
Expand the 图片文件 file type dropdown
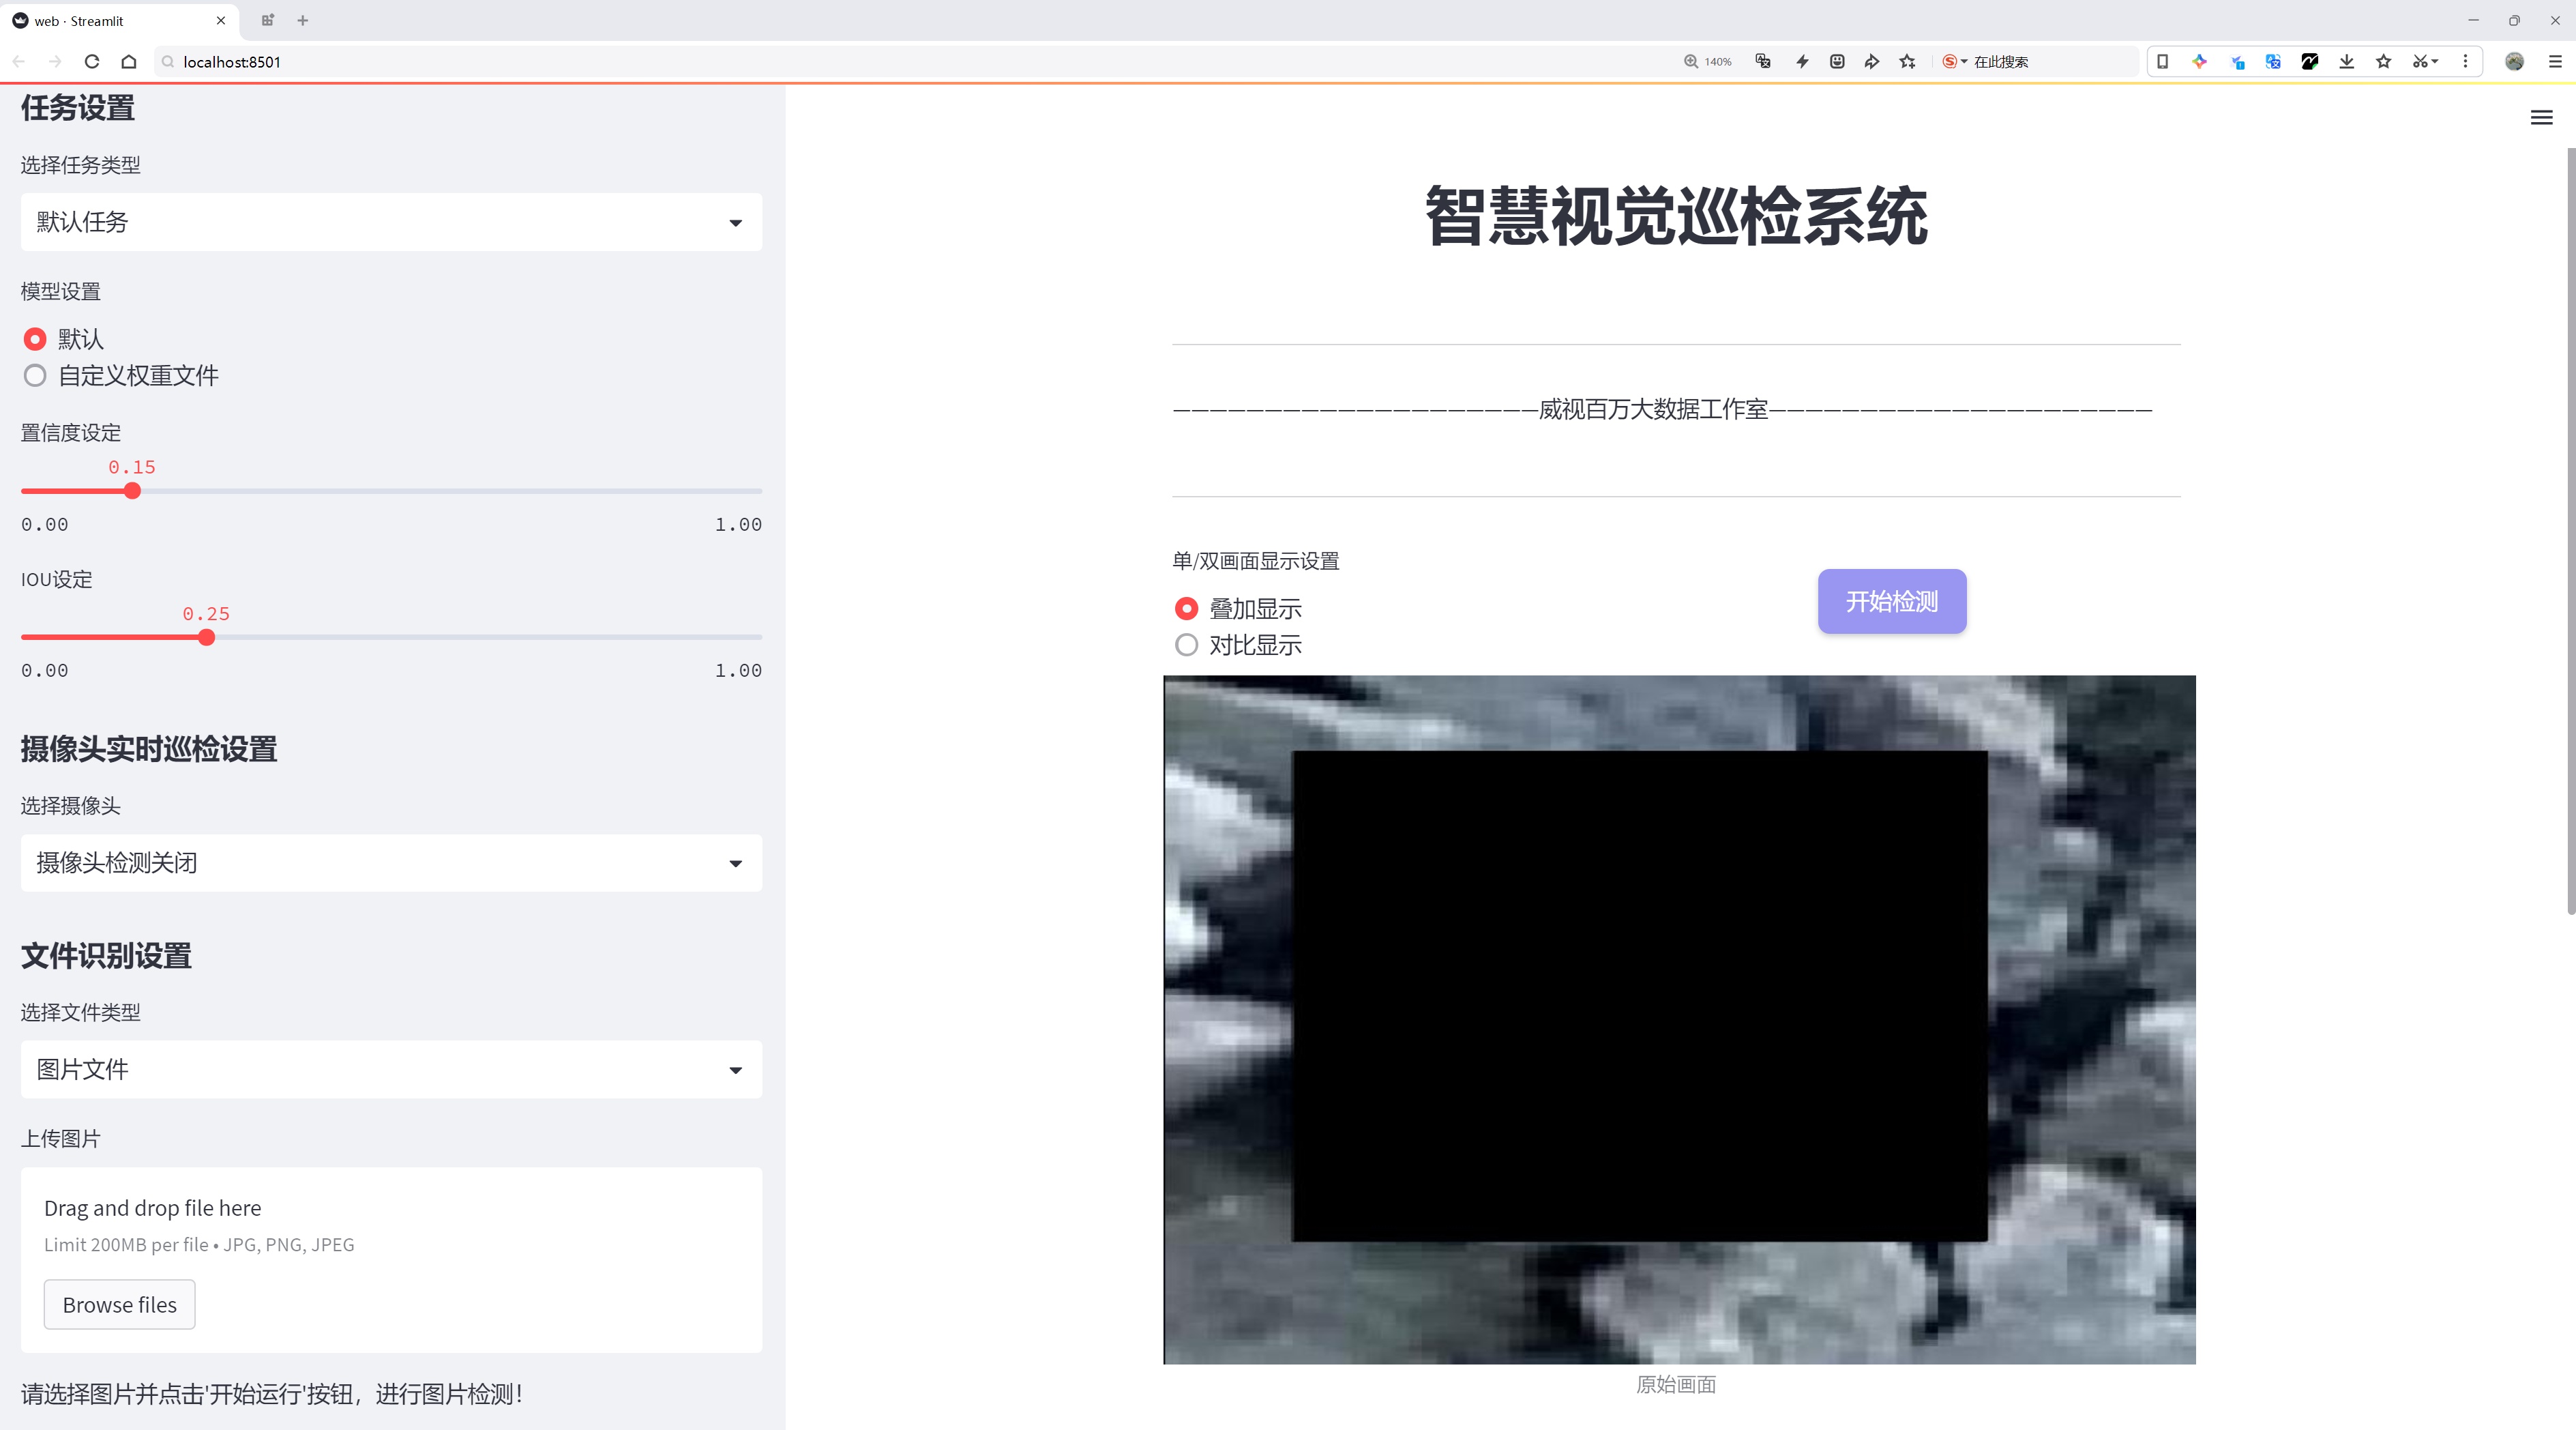pos(391,1069)
